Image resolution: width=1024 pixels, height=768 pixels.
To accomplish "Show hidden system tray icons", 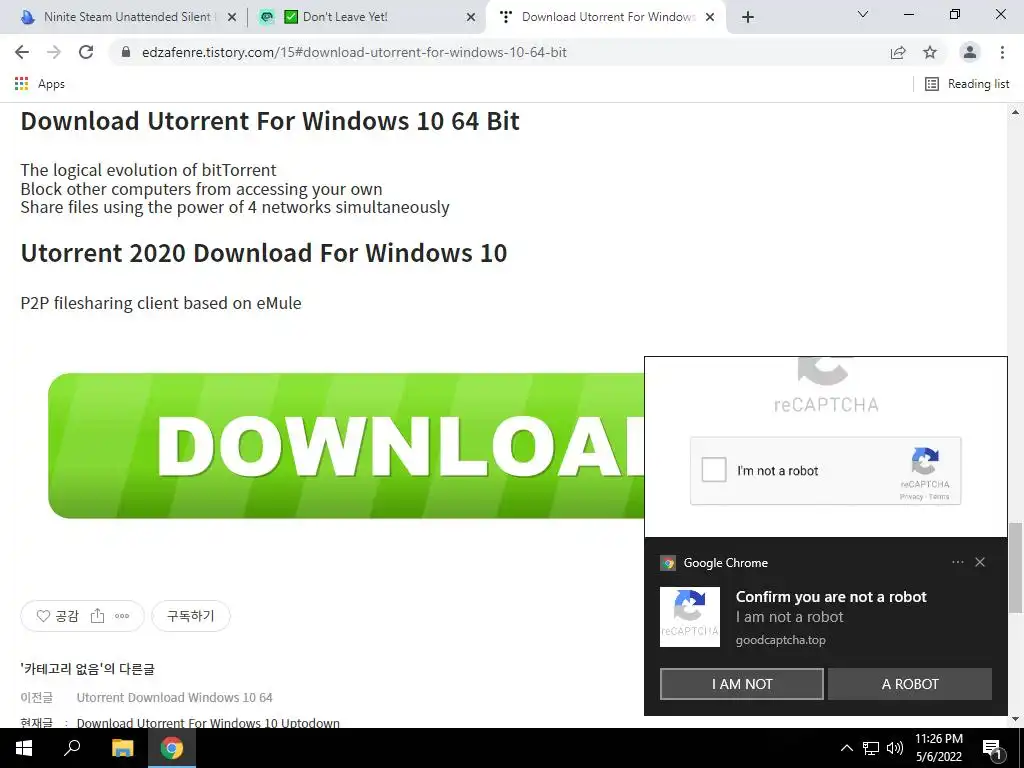I will (x=846, y=748).
